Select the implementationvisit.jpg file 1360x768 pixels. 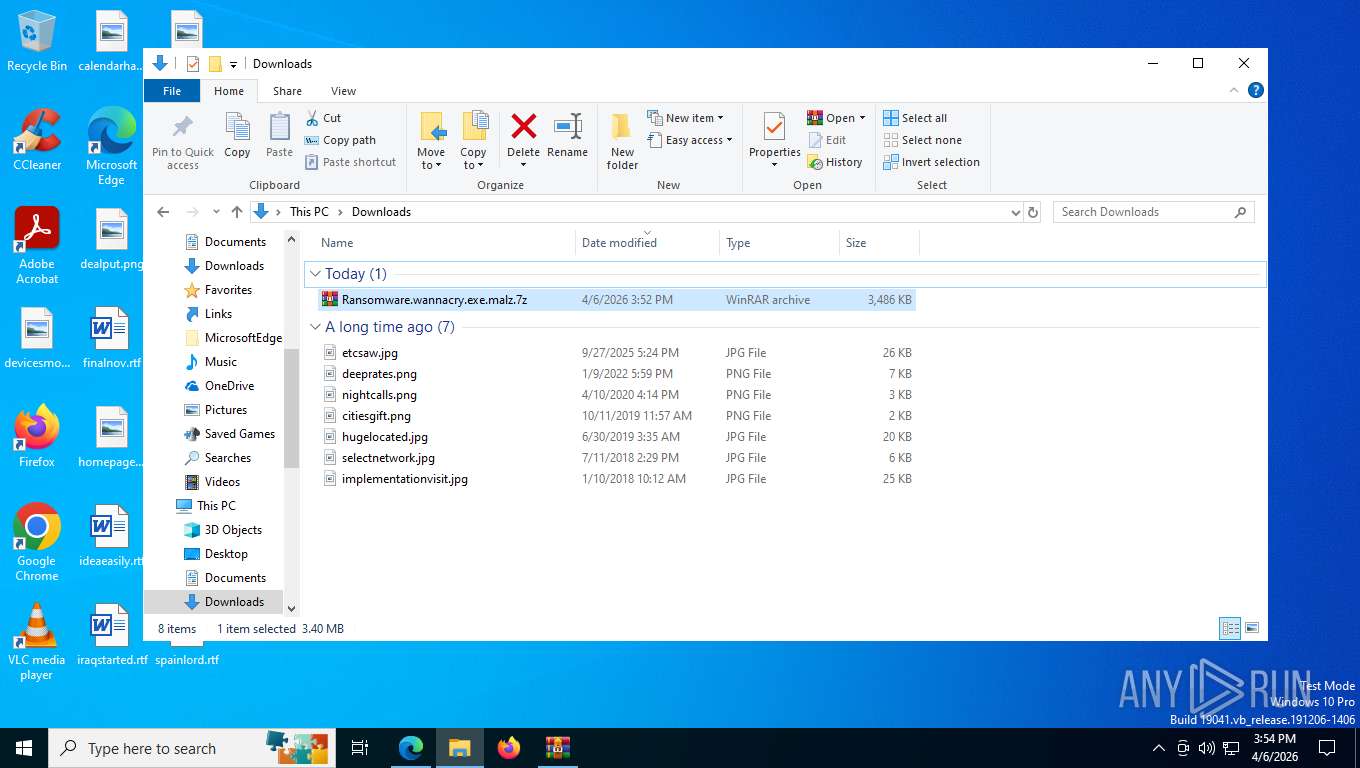(x=617, y=479)
